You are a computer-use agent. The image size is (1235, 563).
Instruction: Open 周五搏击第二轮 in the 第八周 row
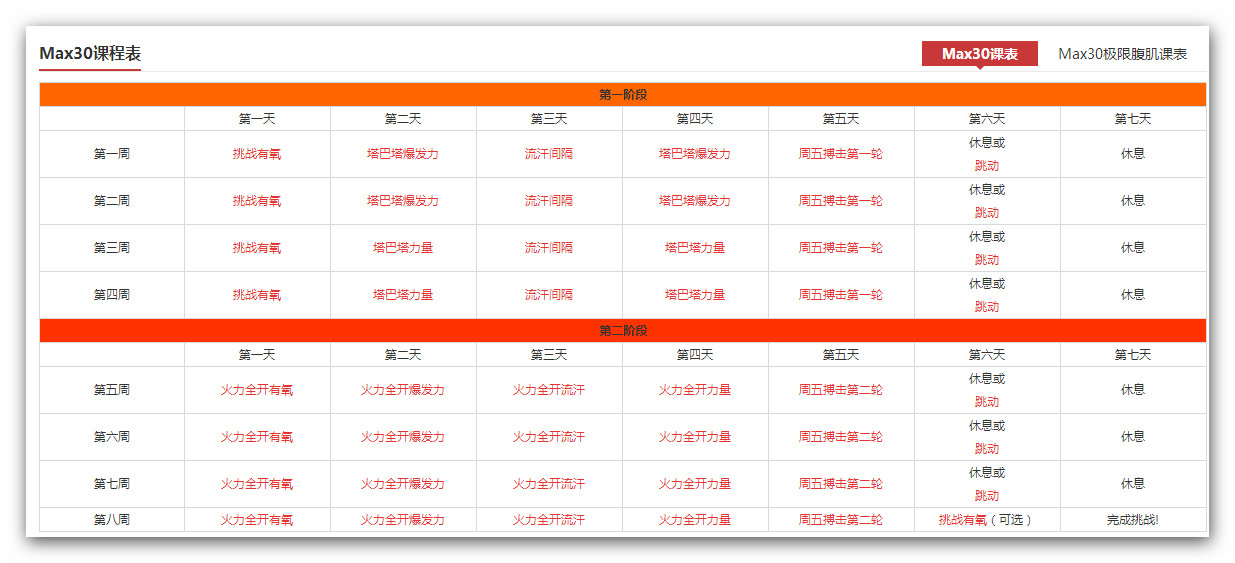click(841, 520)
